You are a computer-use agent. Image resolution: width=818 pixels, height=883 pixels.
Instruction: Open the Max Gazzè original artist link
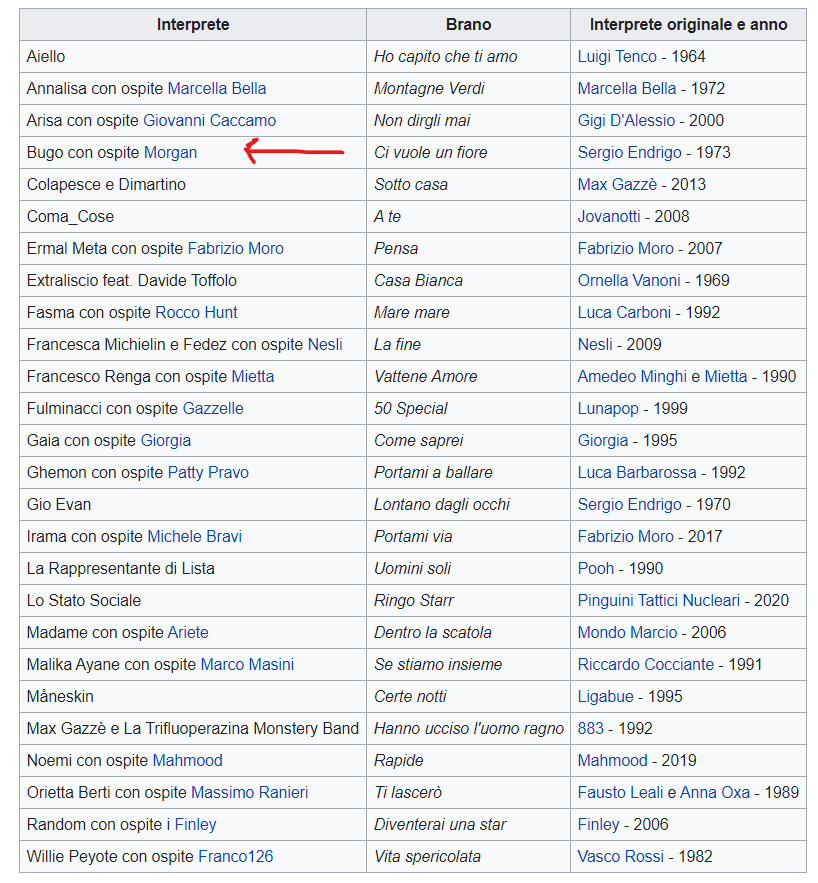[617, 185]
